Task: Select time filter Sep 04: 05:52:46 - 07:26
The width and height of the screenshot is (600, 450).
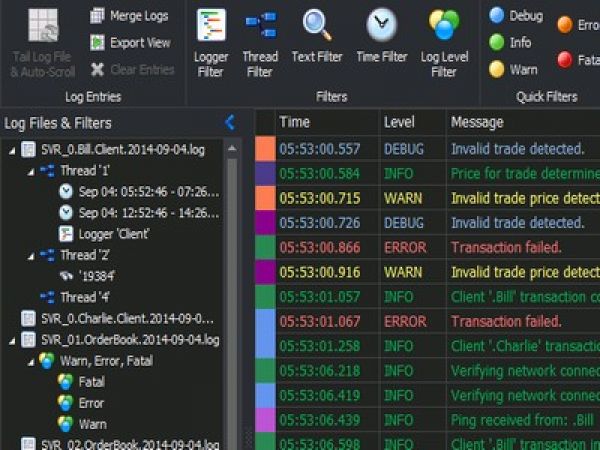Action: 140,192
